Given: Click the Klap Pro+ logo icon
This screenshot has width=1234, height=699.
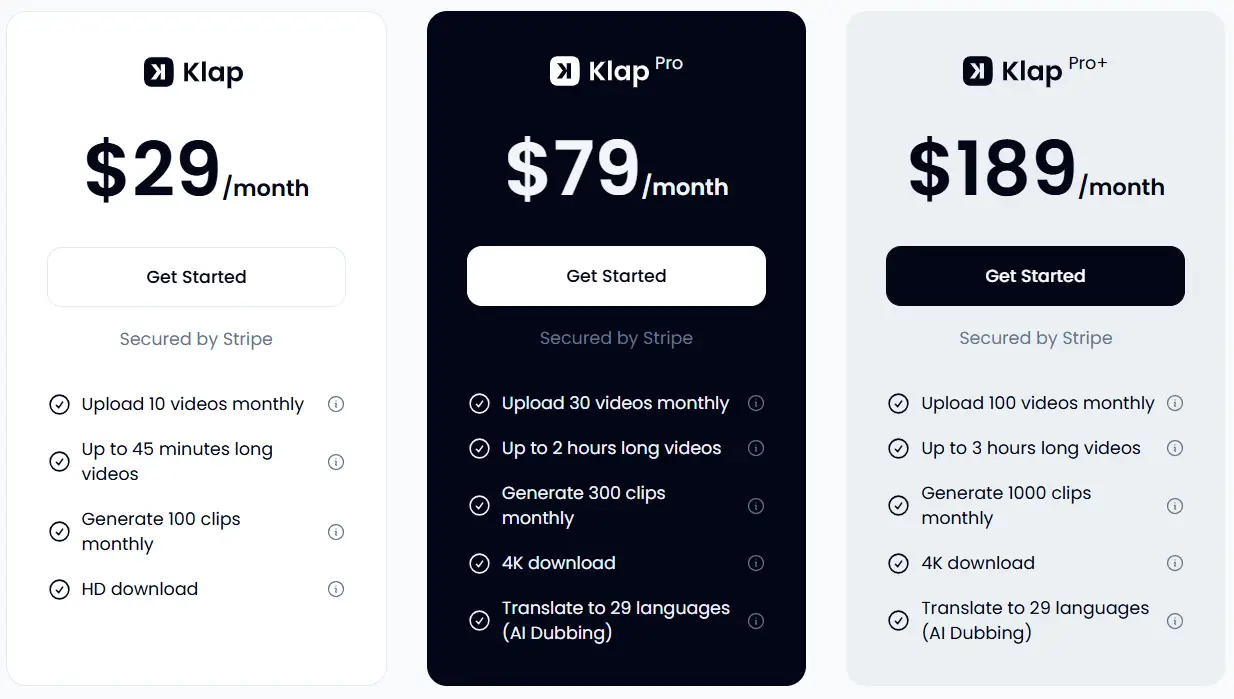Looking at the screenshot, I should coord(977,71).
